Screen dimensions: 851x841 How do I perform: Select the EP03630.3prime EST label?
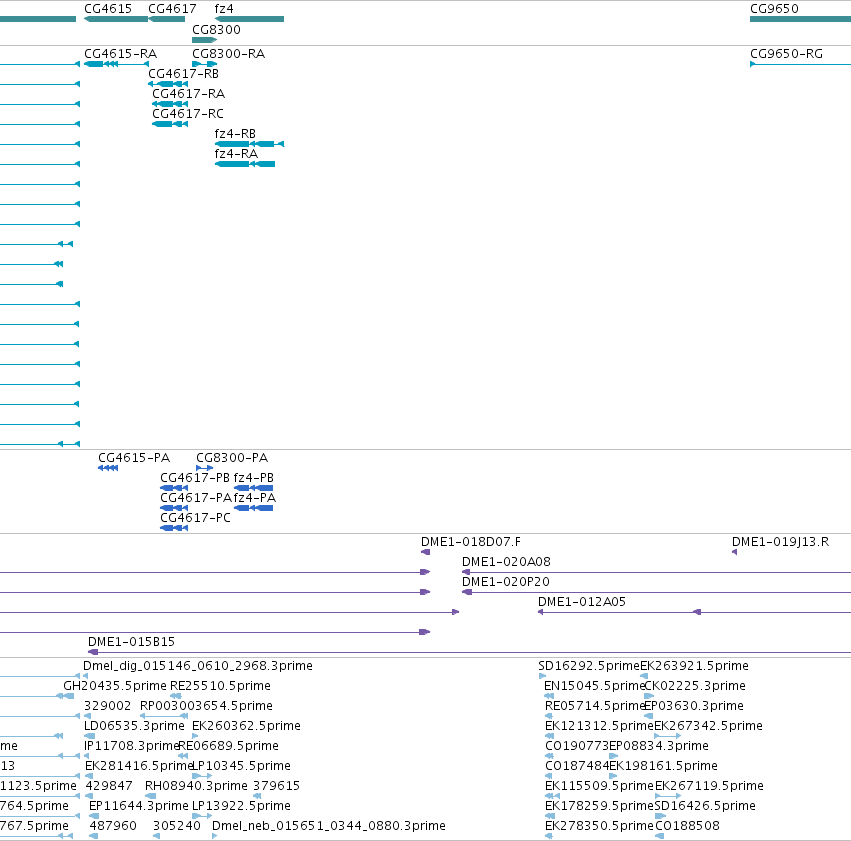pos(694,706)
